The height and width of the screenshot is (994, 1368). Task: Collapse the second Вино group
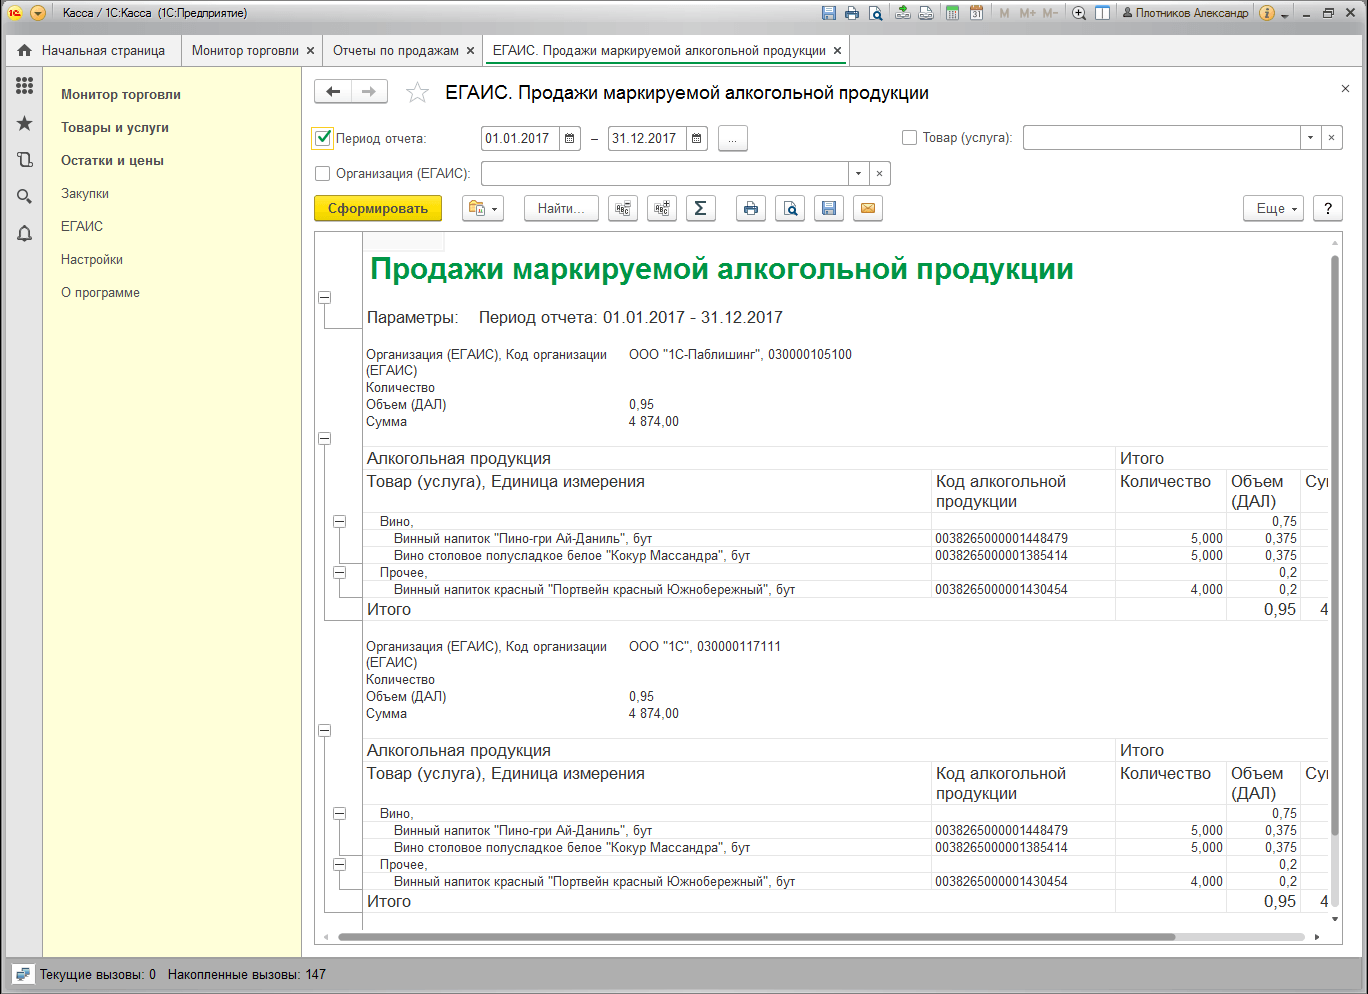click(x=339, y=813)
